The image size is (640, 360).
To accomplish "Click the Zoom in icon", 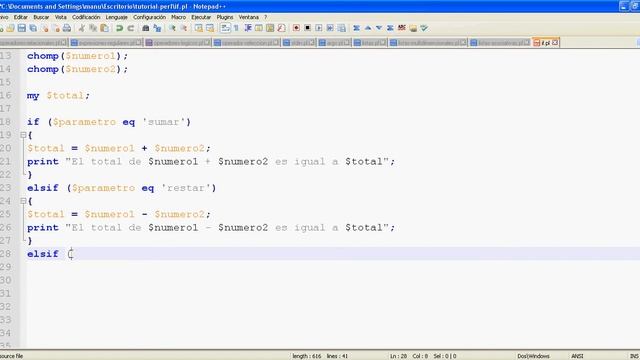I will pyautogui.click(x=172, y=28).
